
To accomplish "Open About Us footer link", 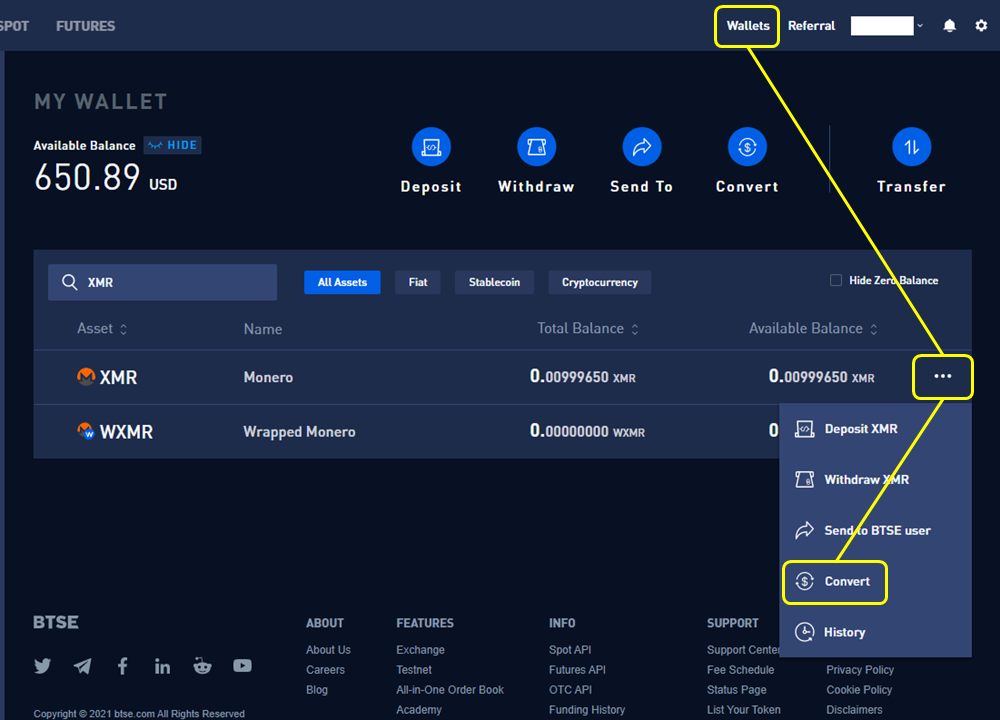I will [328, 650].
